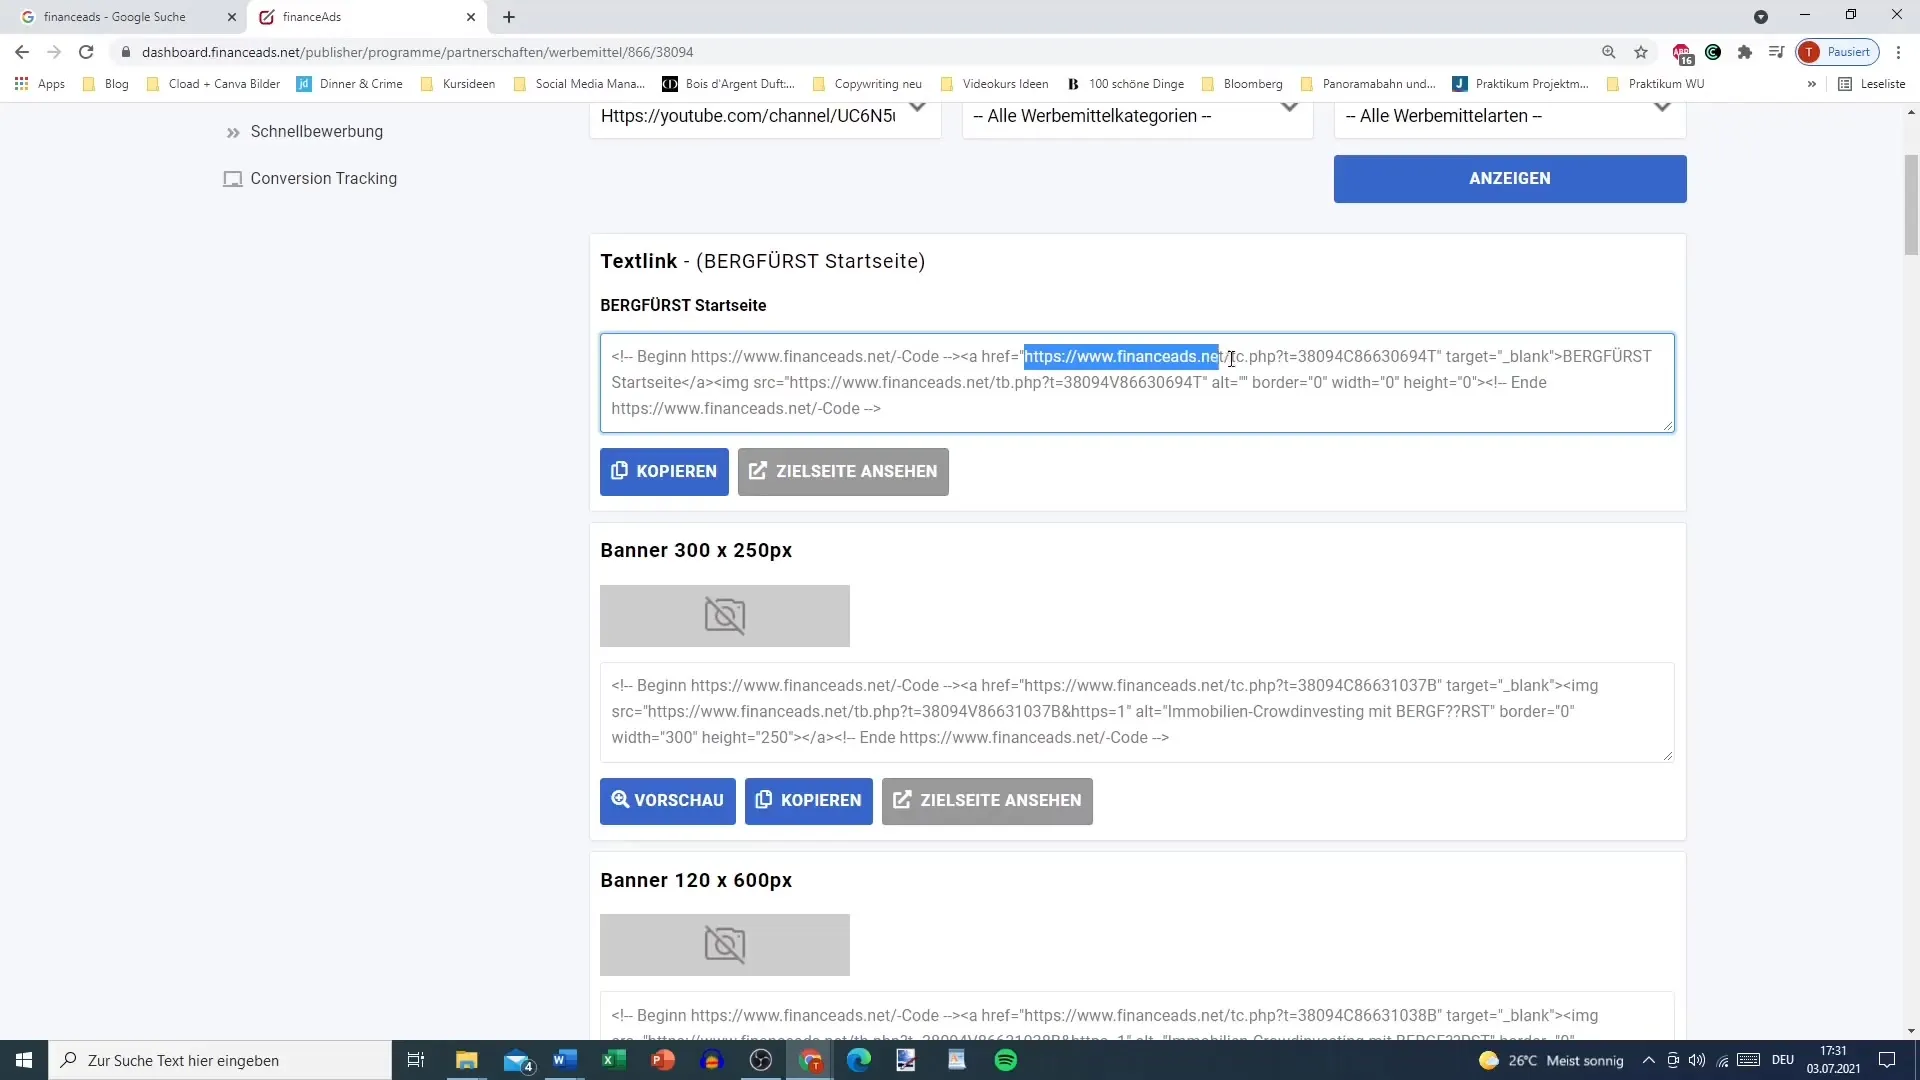Copy the Textlink code with KOPIEREN

click(x=664, y=472)
